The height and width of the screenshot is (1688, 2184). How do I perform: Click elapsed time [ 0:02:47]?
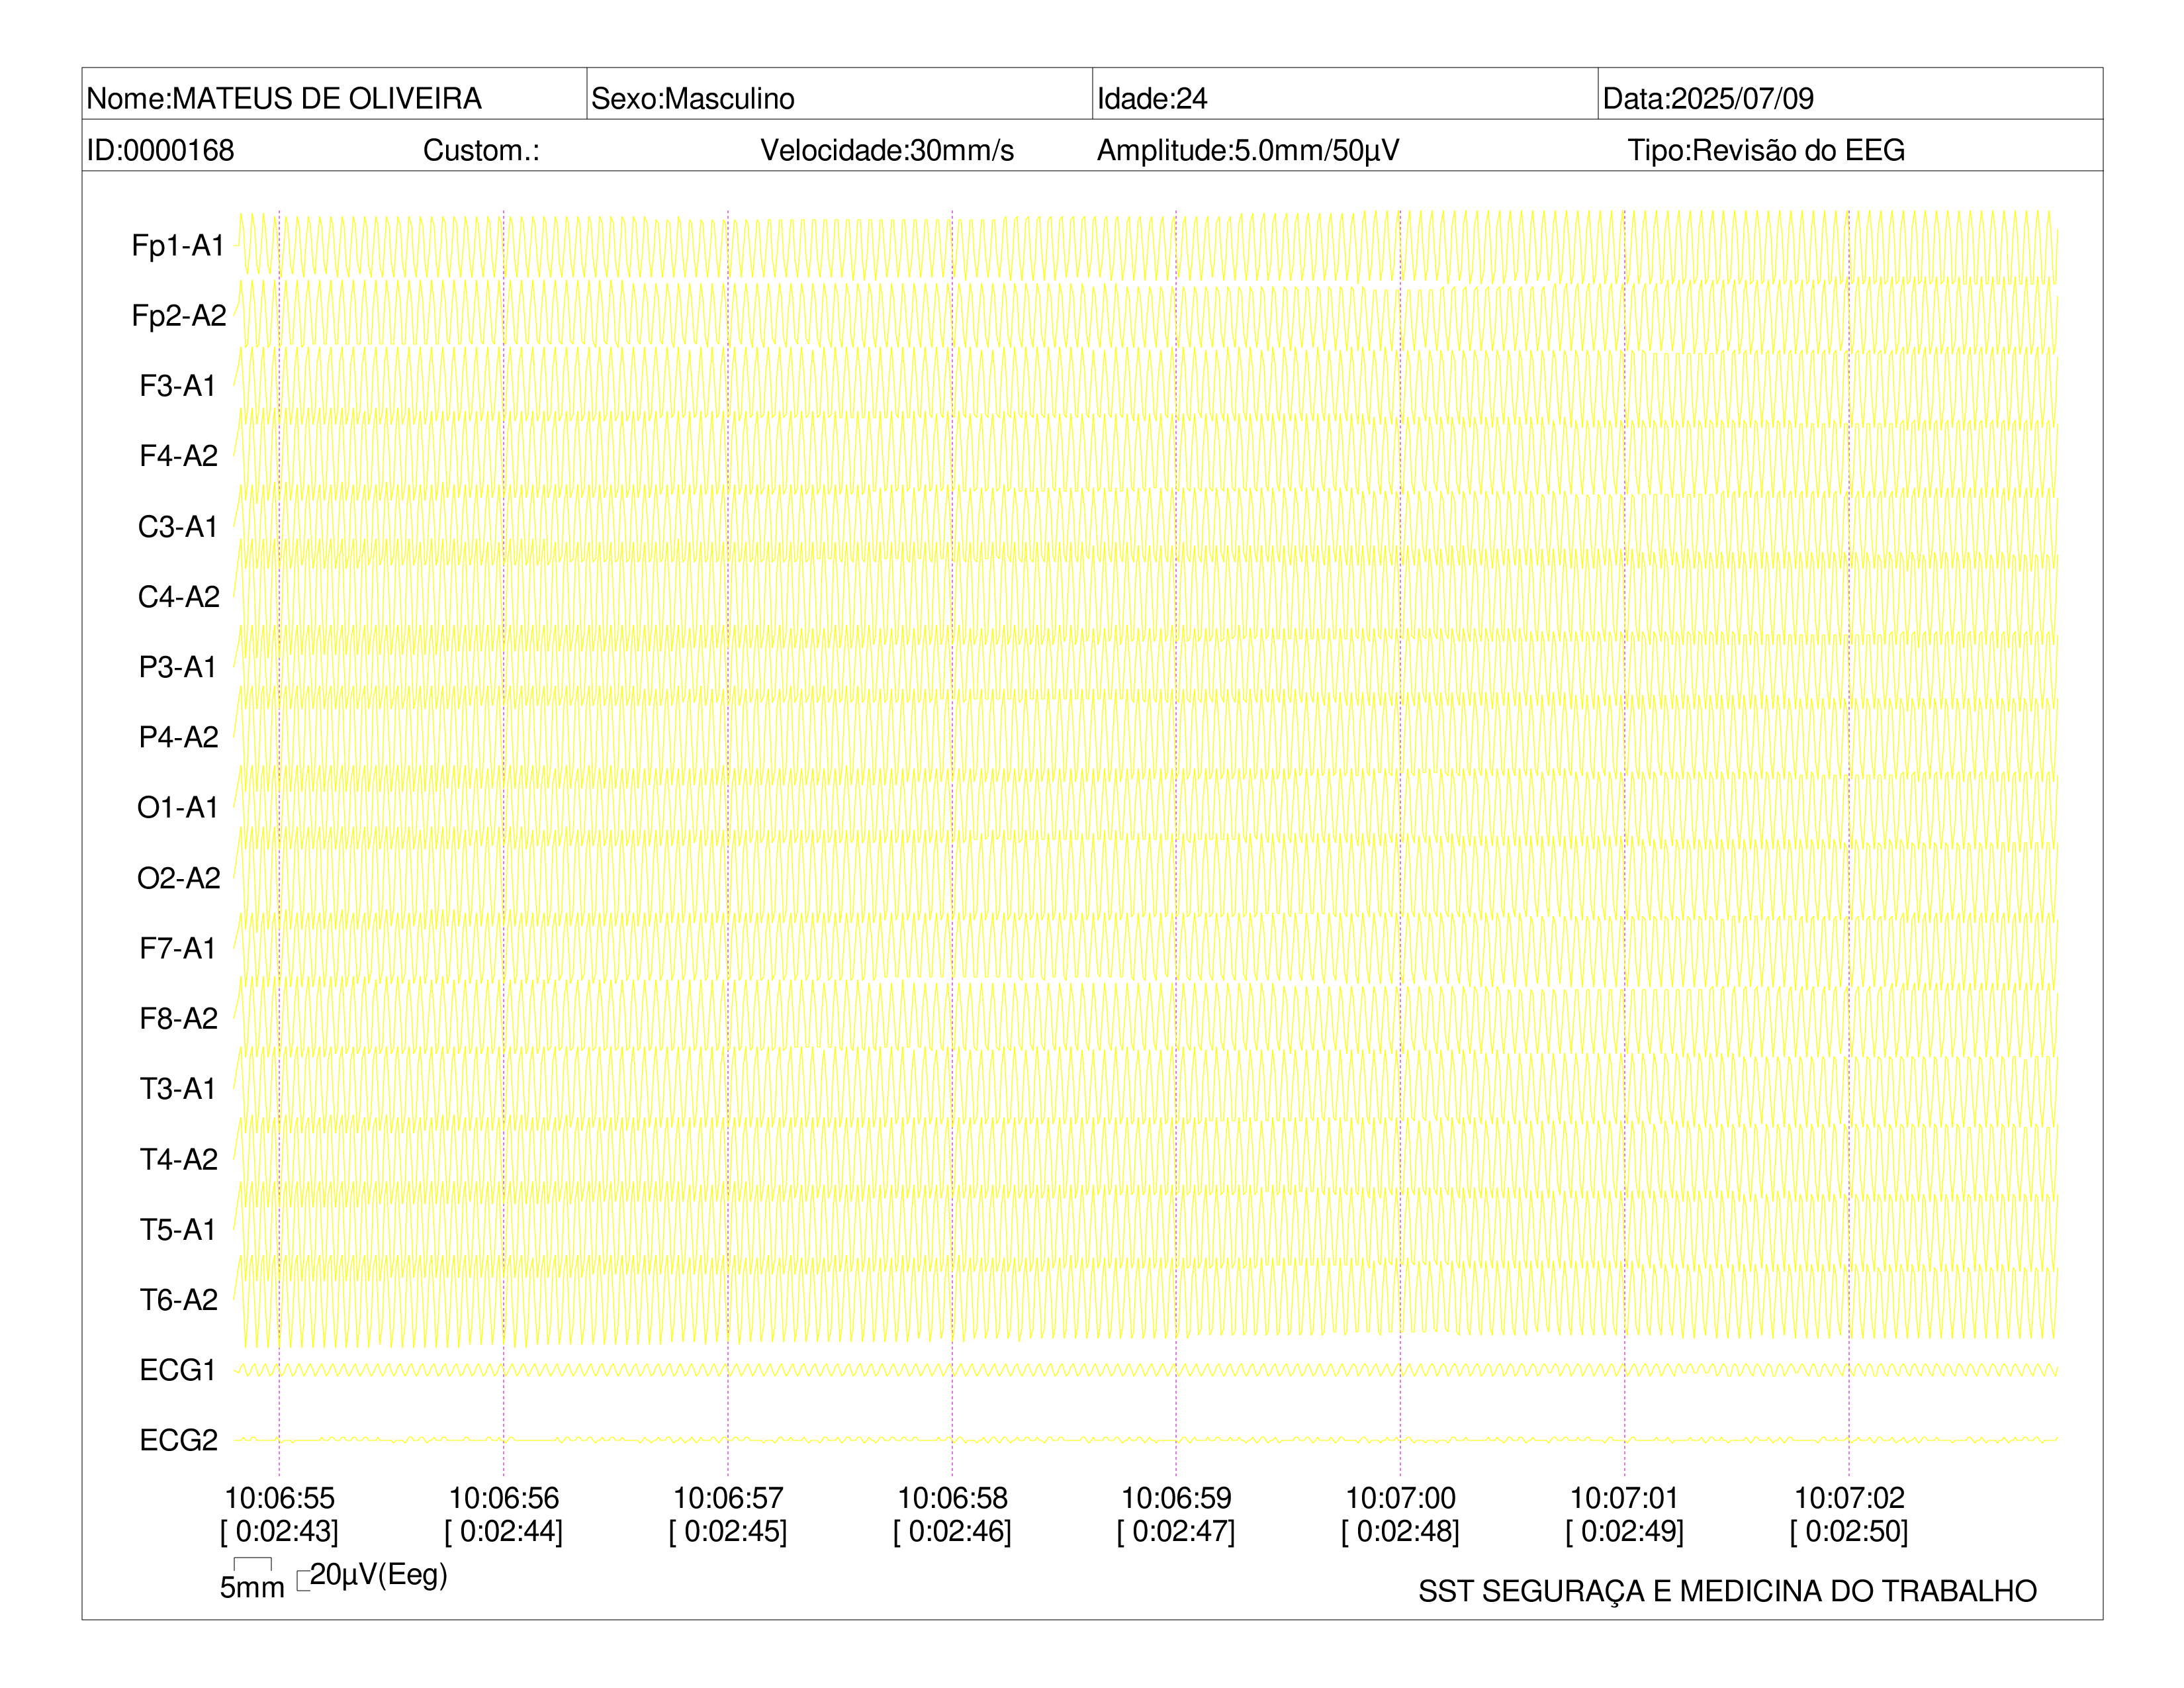(1176, 1531)
